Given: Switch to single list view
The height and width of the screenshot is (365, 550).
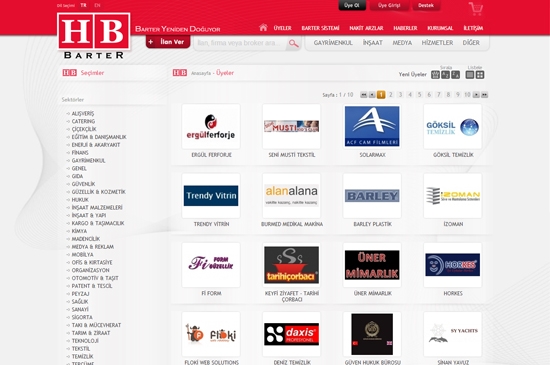Looking at the screenshot, I should coord(470,75).
